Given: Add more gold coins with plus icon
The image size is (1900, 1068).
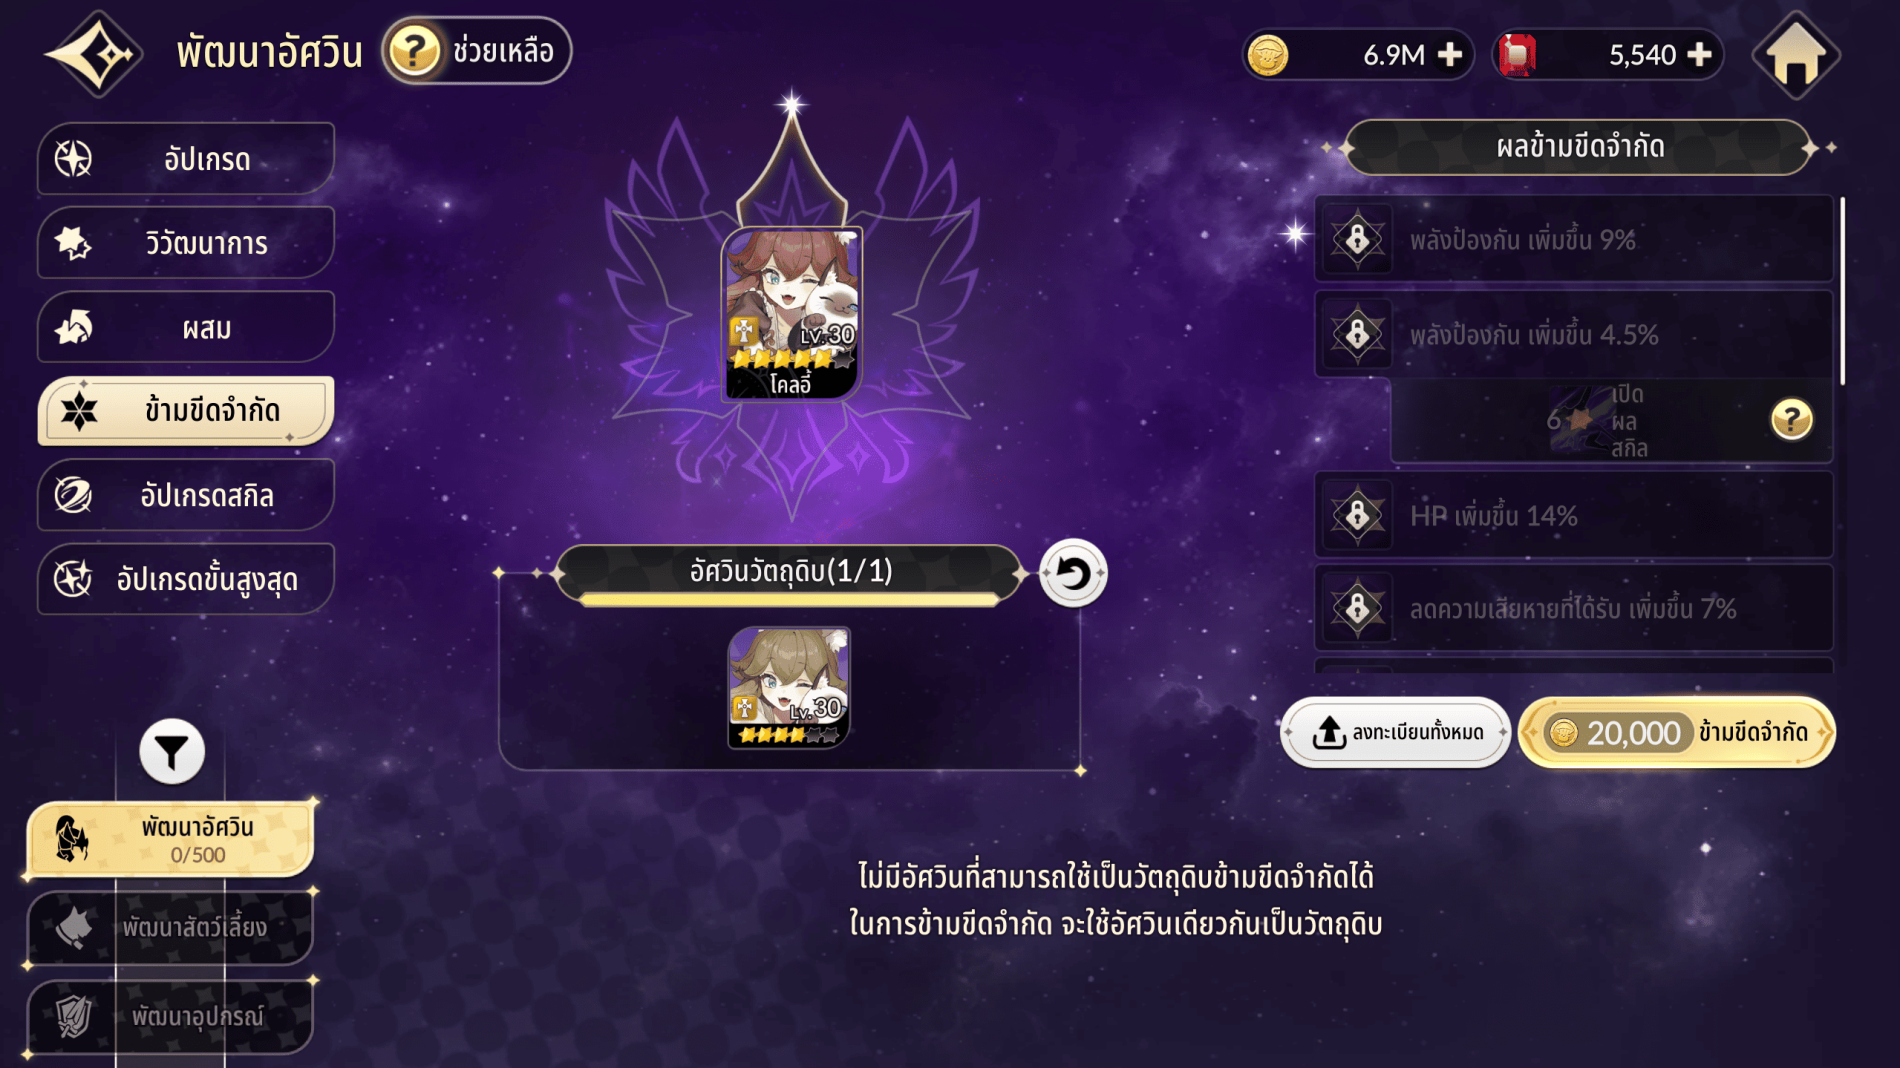Looking at the screenshot, I should 1450,55.
